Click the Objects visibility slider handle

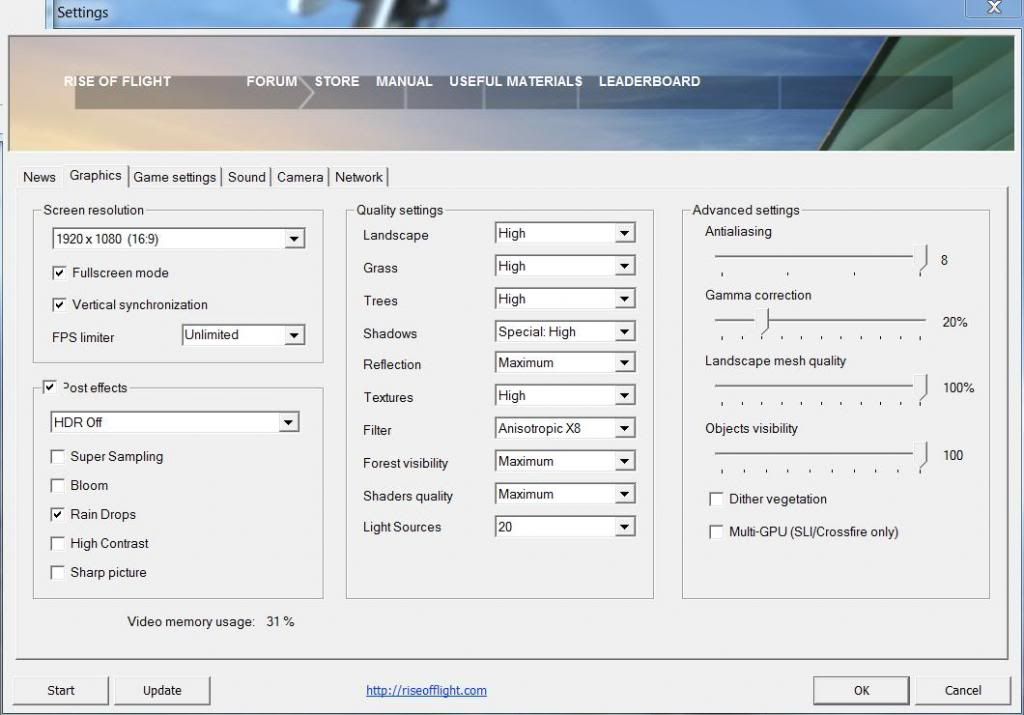pos(921,456)
